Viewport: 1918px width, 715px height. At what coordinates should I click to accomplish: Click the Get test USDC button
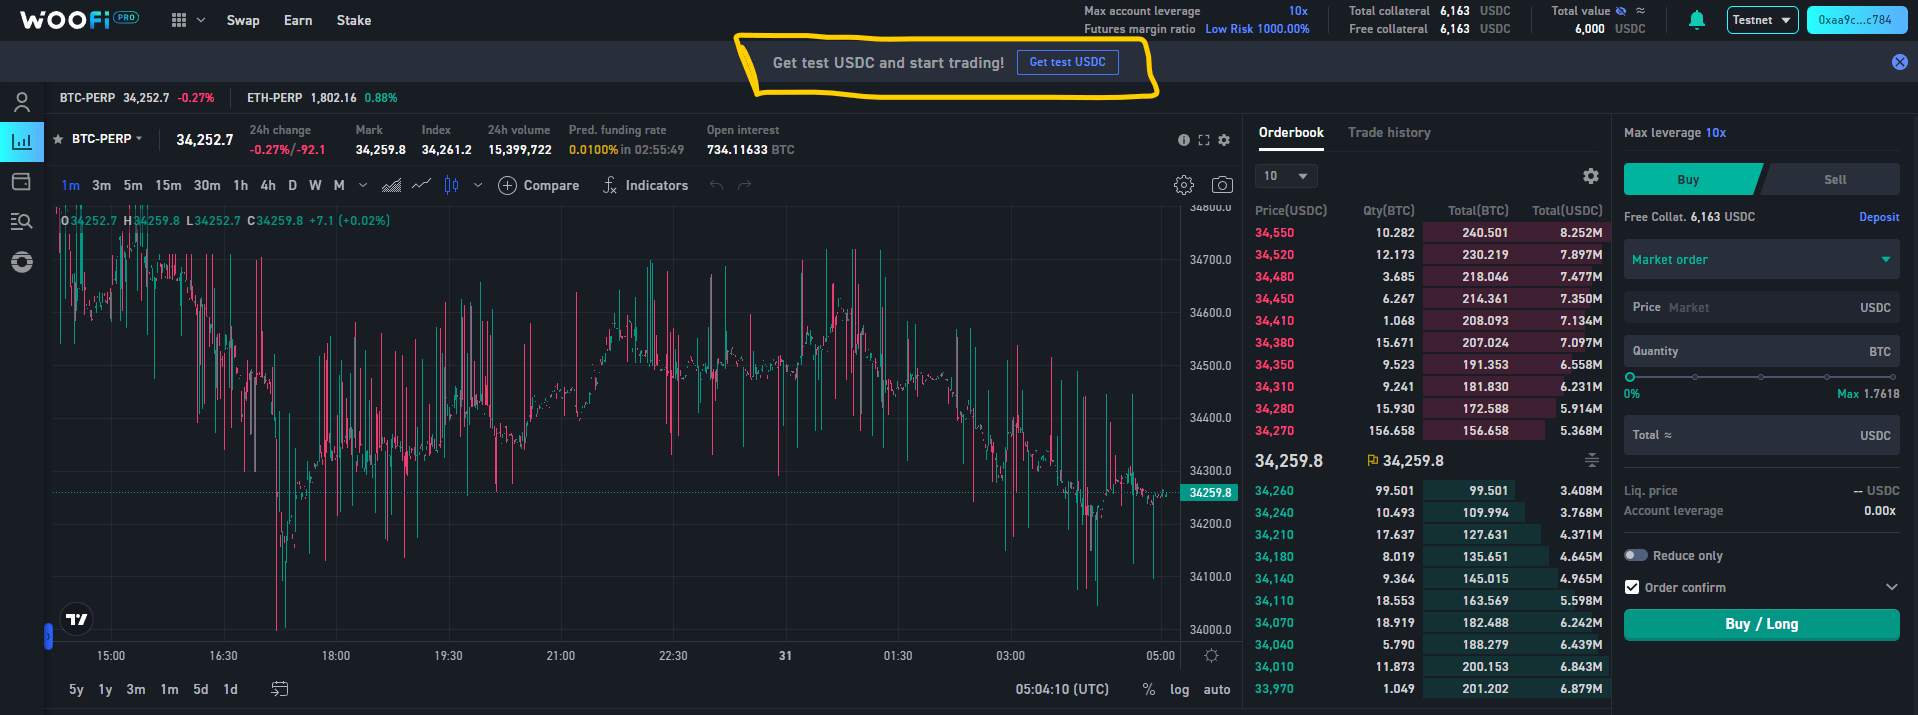1067,62
